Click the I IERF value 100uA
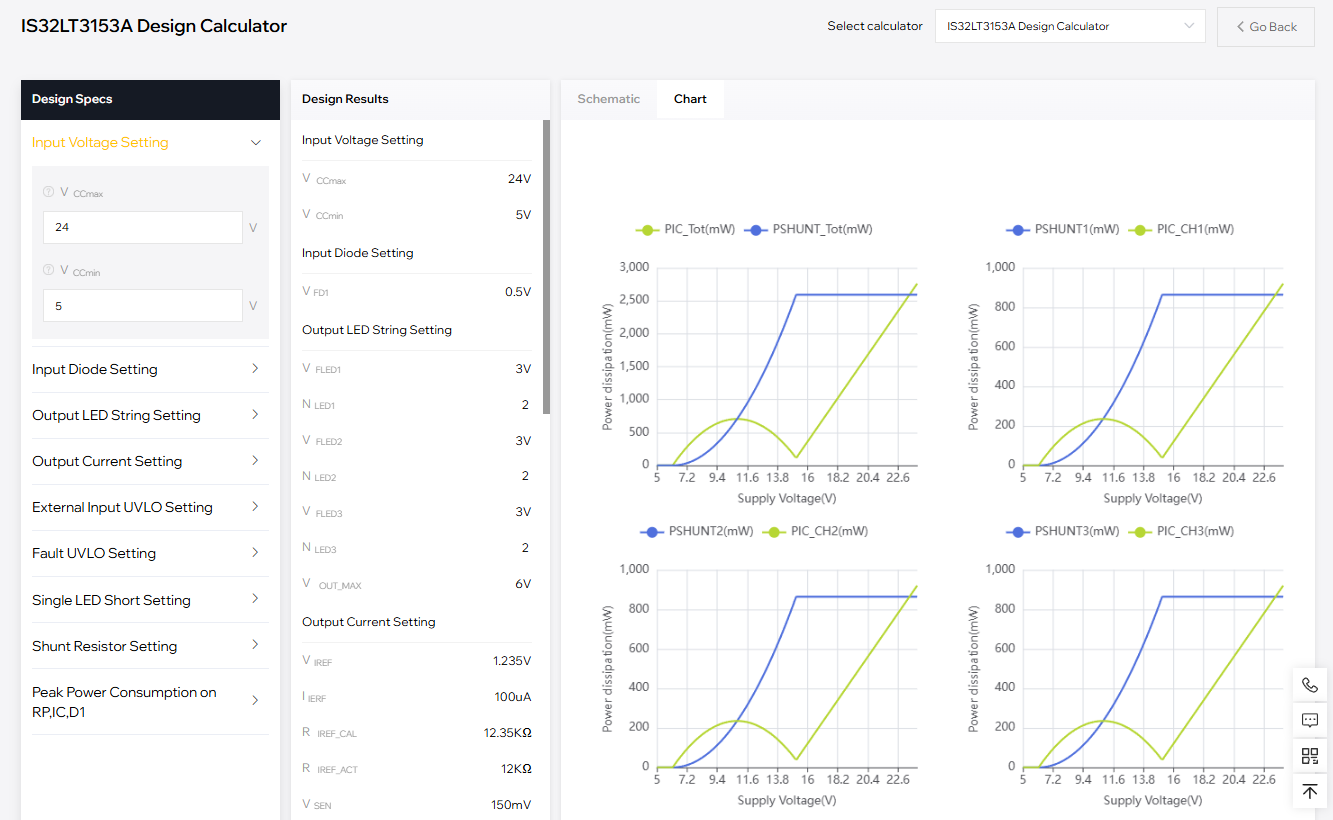This screenshot has width=1333, height=820. (x=512, y=697)
